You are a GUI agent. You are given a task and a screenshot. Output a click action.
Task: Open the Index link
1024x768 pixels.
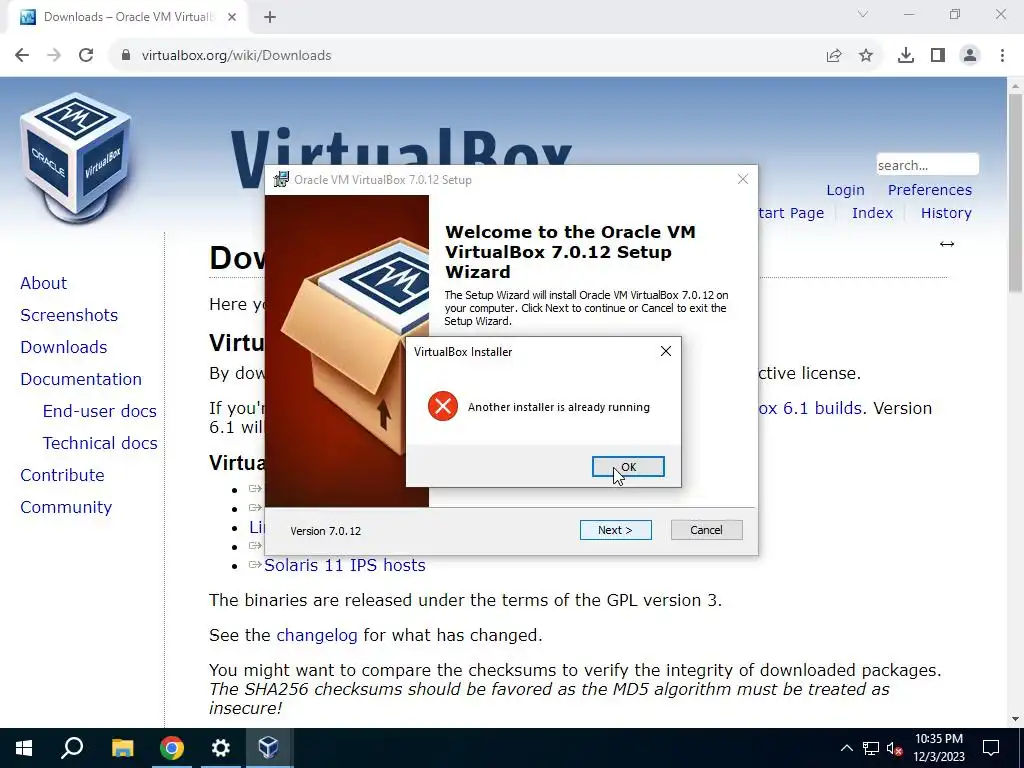[x=872, y=213]
